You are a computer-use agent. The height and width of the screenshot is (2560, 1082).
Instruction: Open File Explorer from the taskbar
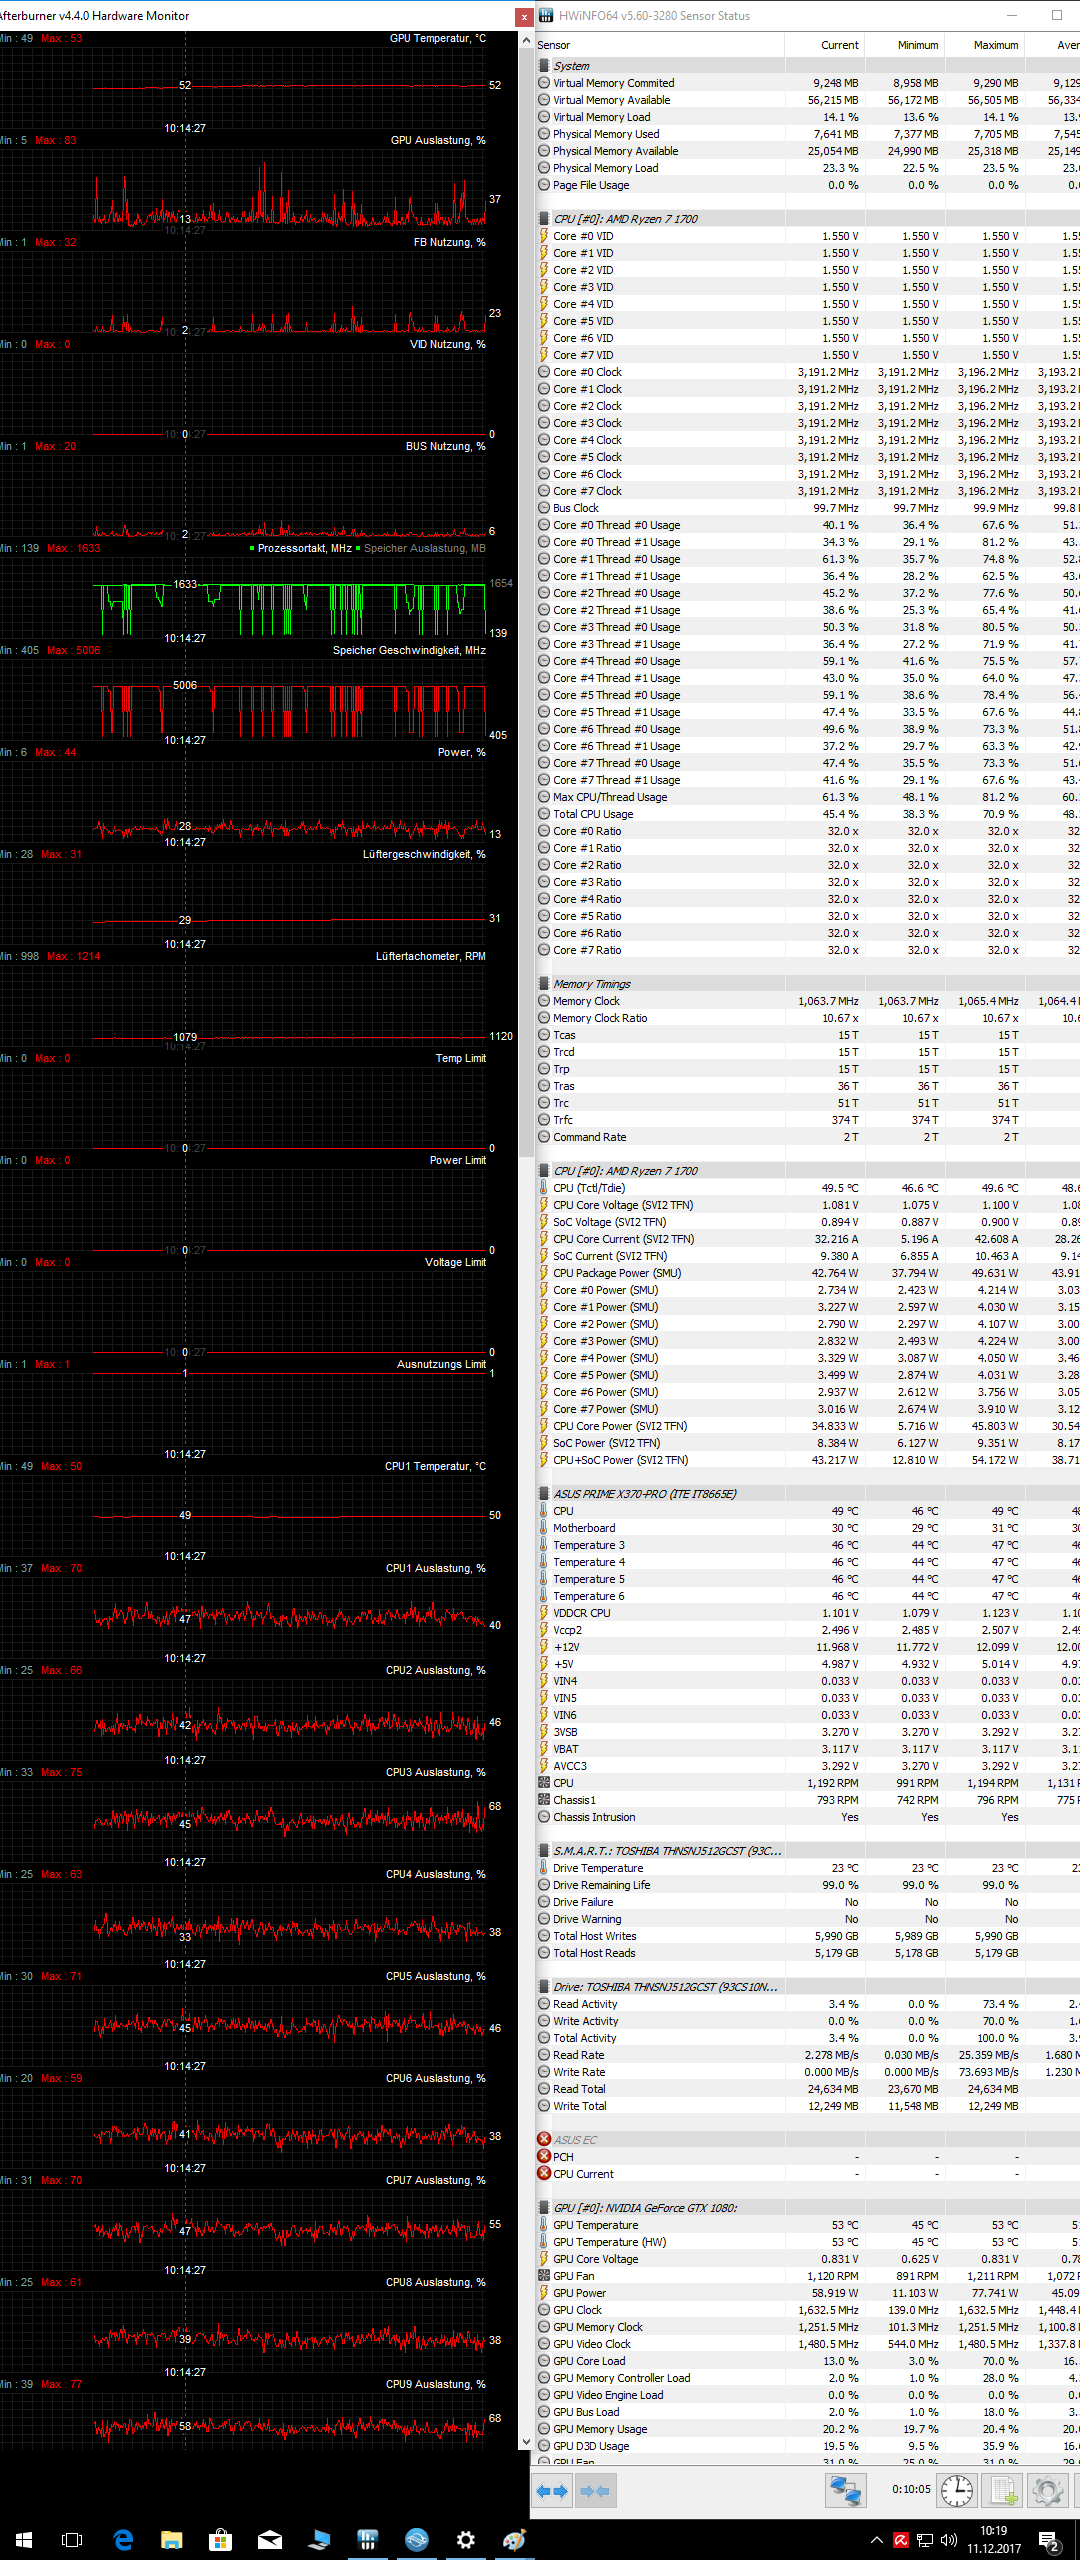pos(172,2540)
